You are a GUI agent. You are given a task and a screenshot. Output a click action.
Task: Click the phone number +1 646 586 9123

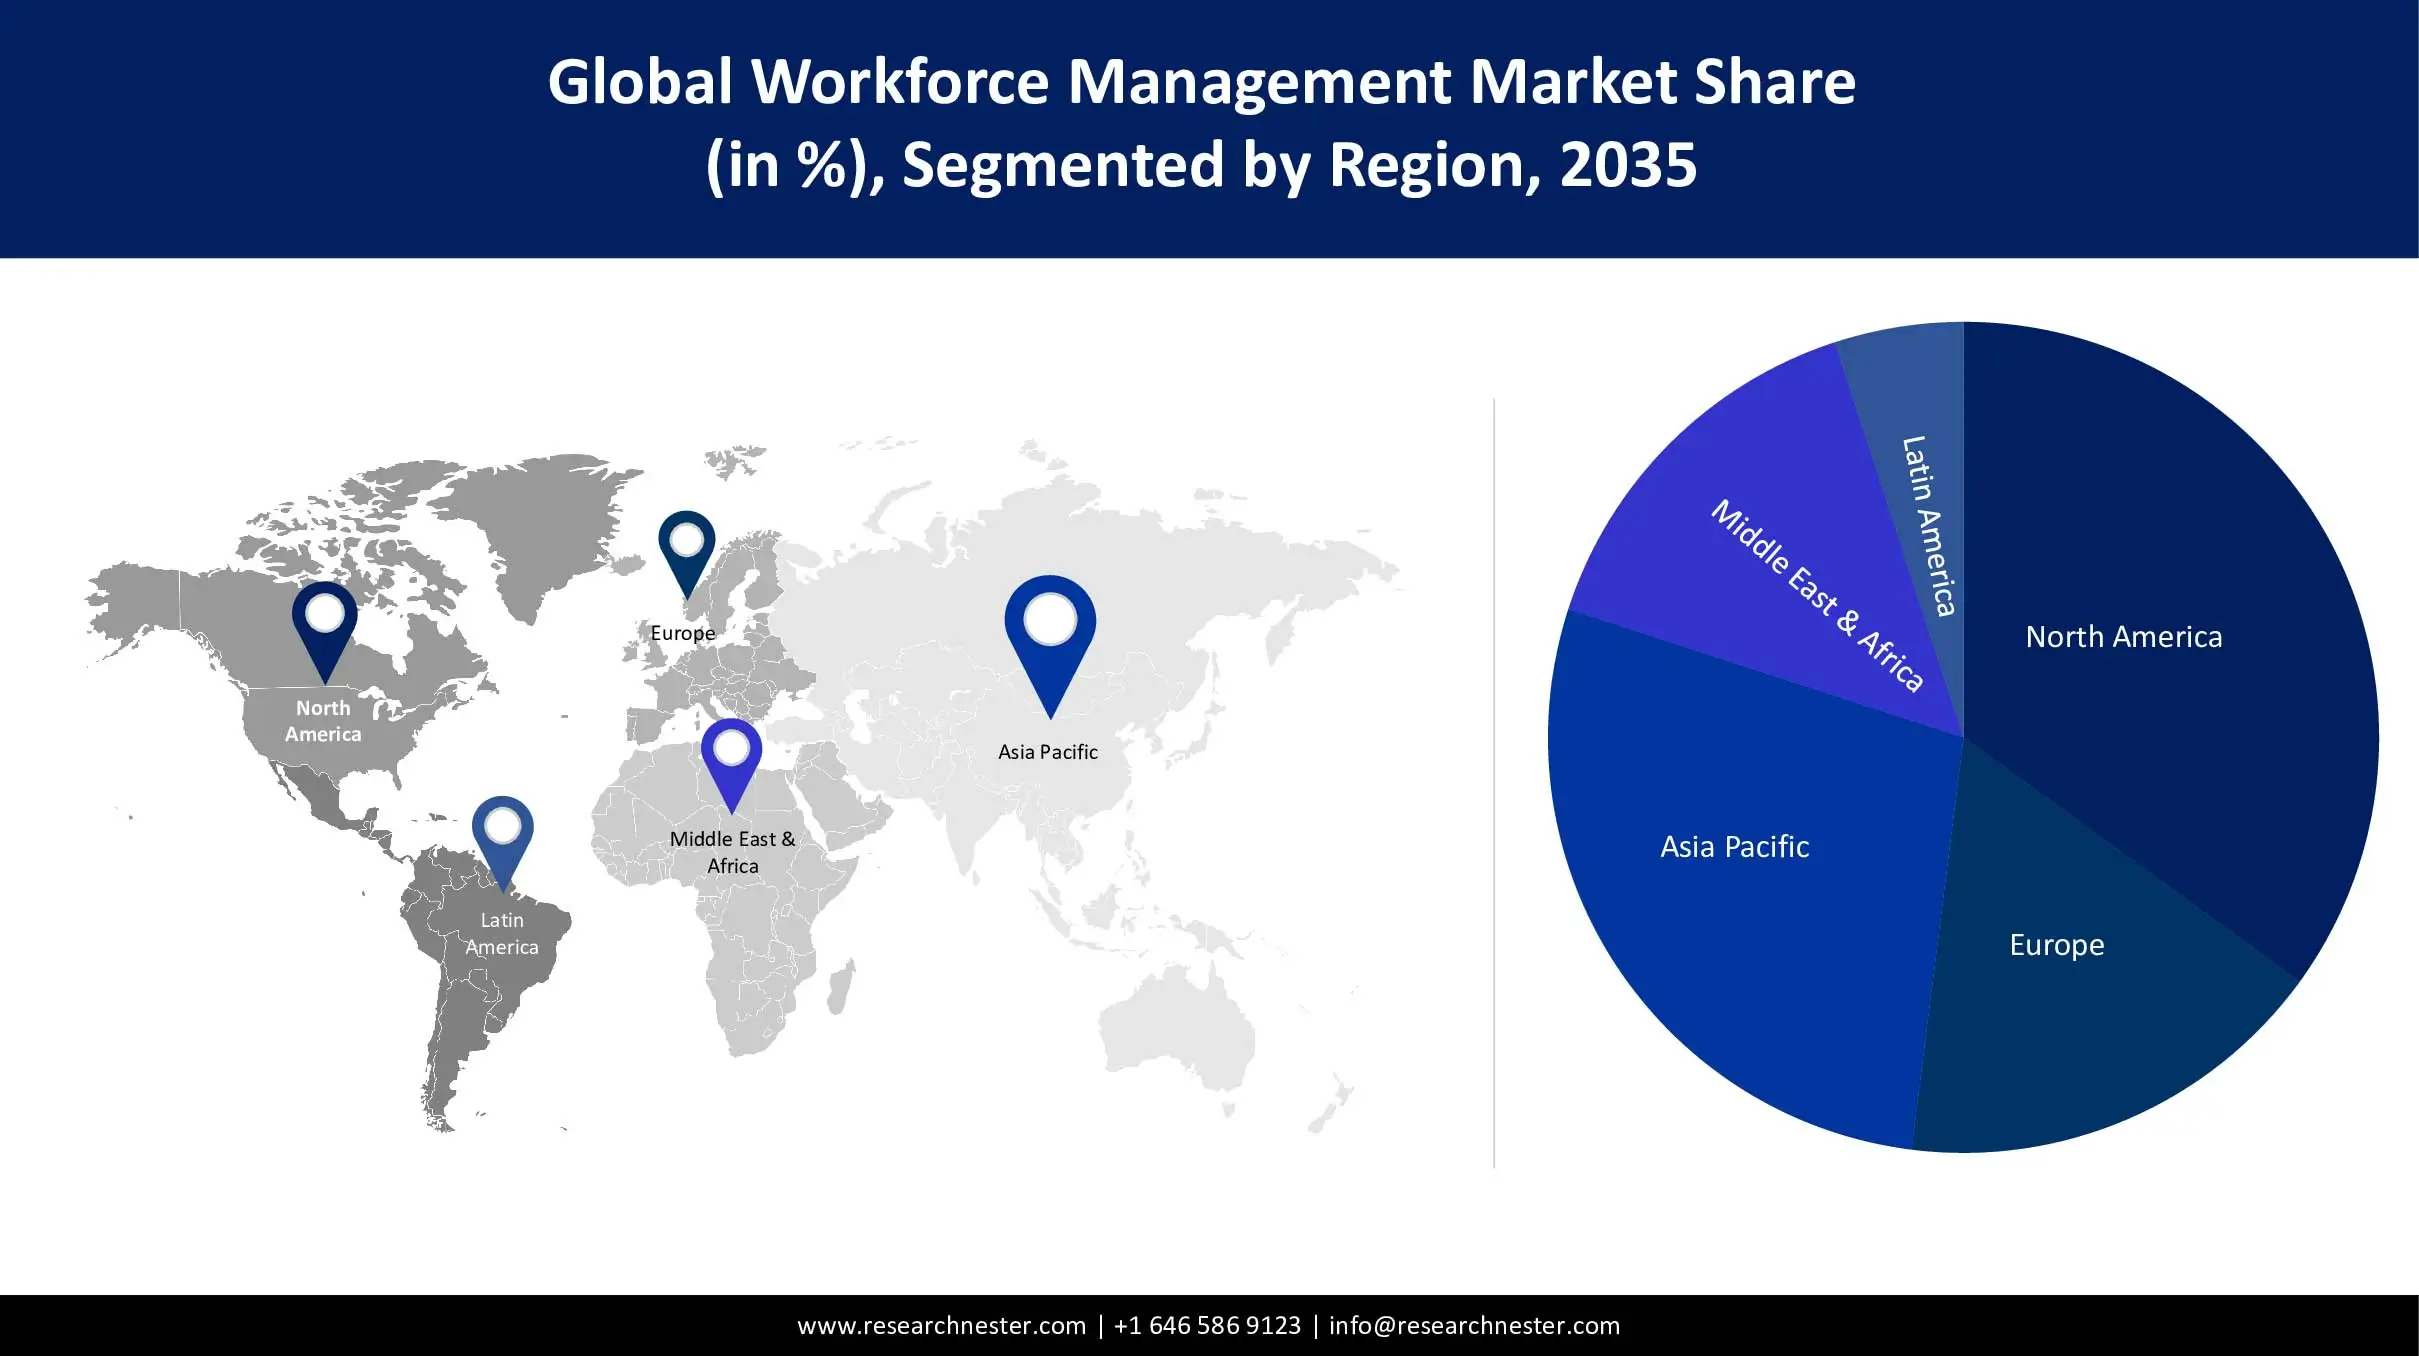point(1207,1326)
